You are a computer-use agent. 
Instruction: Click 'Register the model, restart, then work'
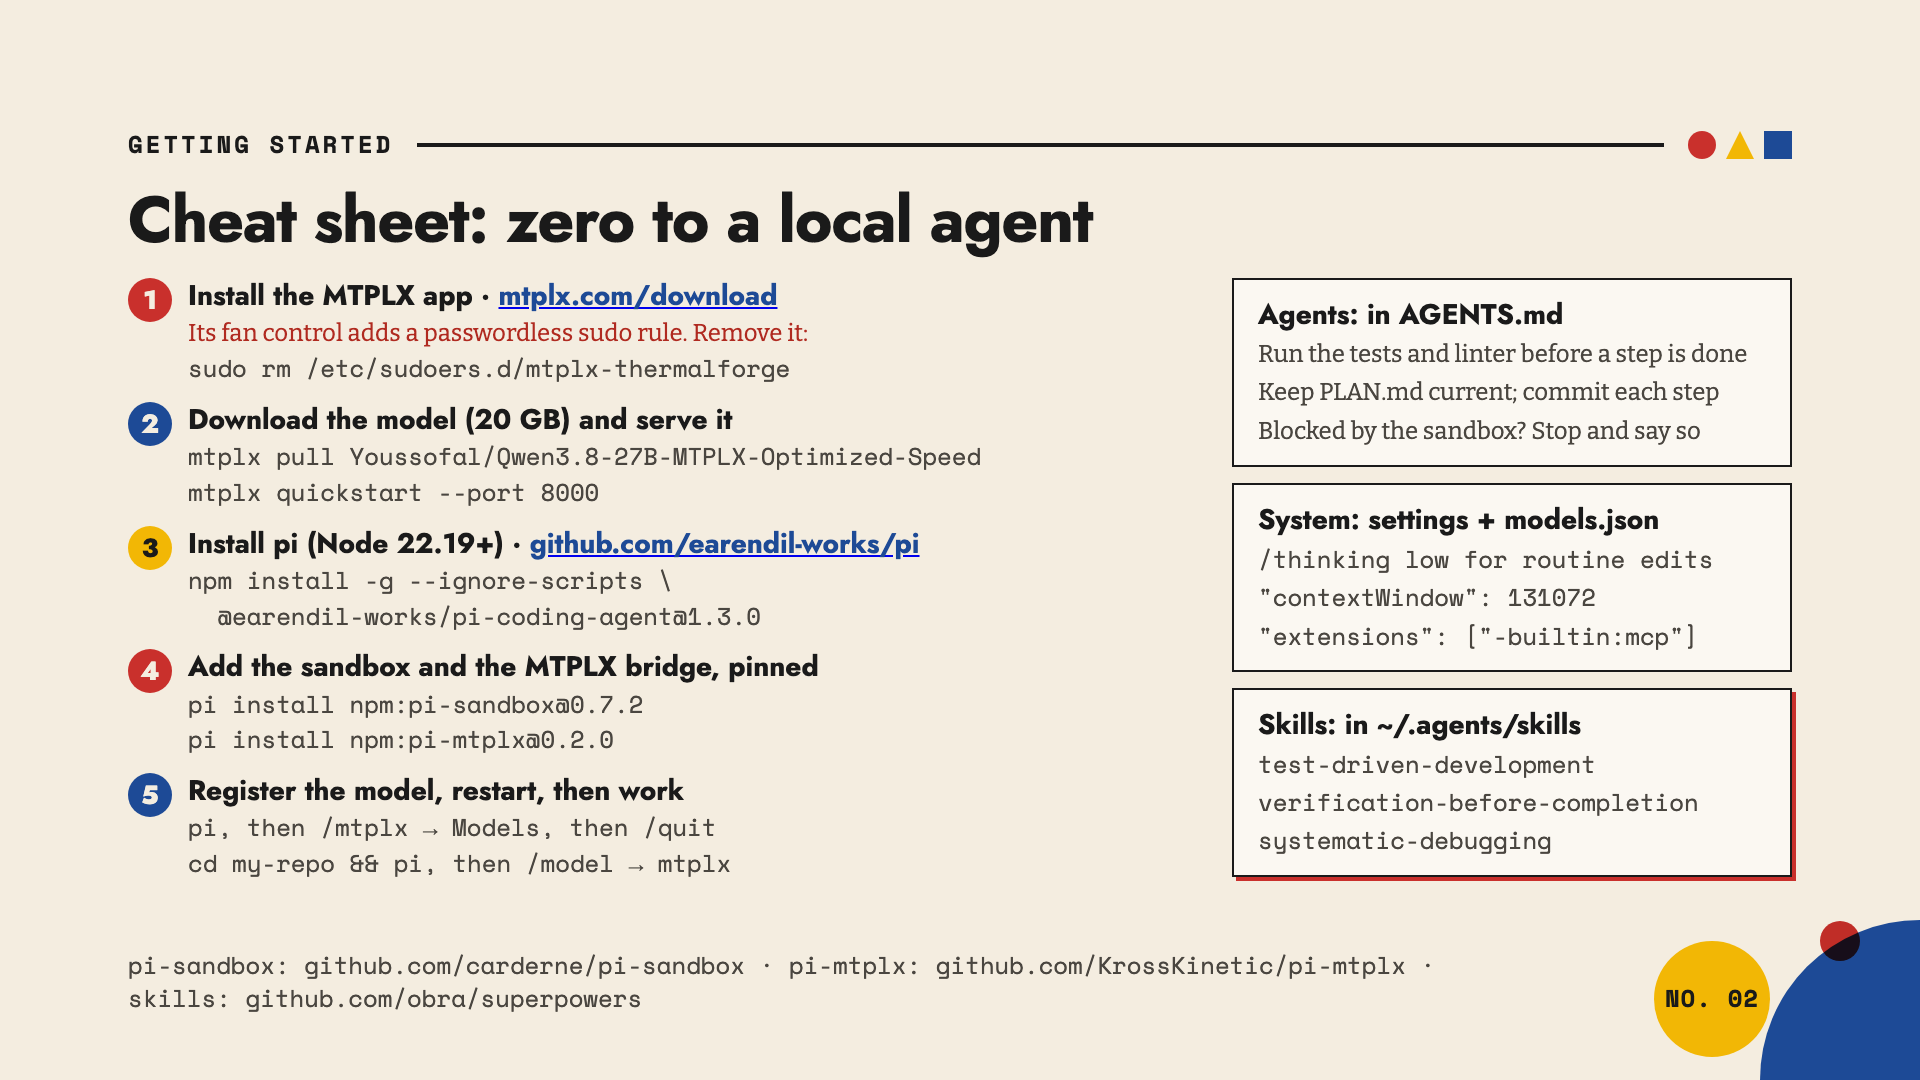tap(435, 791)
